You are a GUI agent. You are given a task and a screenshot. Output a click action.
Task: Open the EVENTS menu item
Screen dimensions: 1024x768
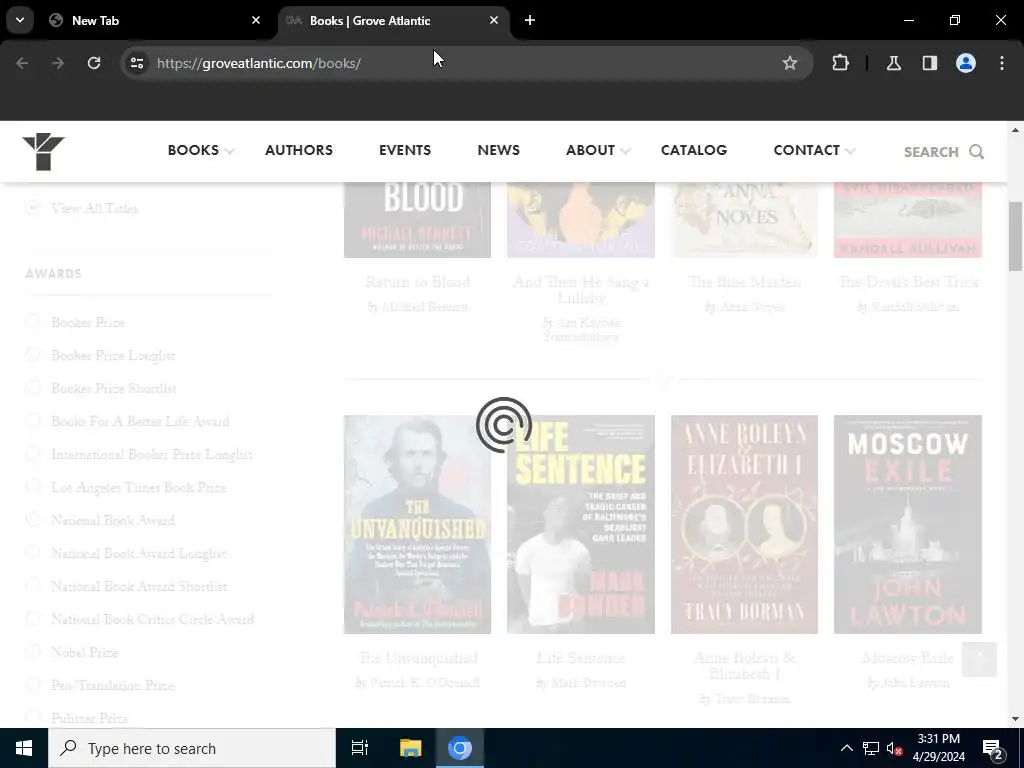405,150
